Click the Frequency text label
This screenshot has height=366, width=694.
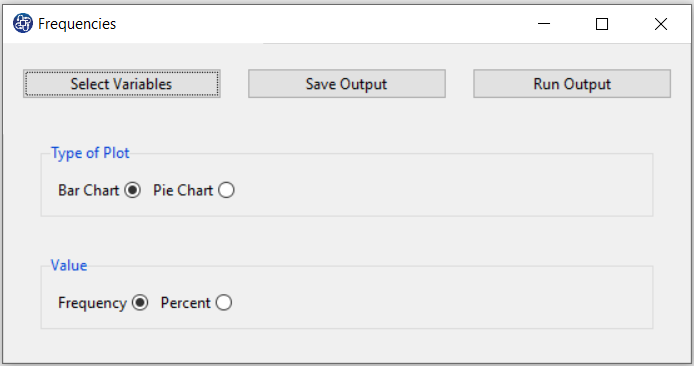pos(92,303)
